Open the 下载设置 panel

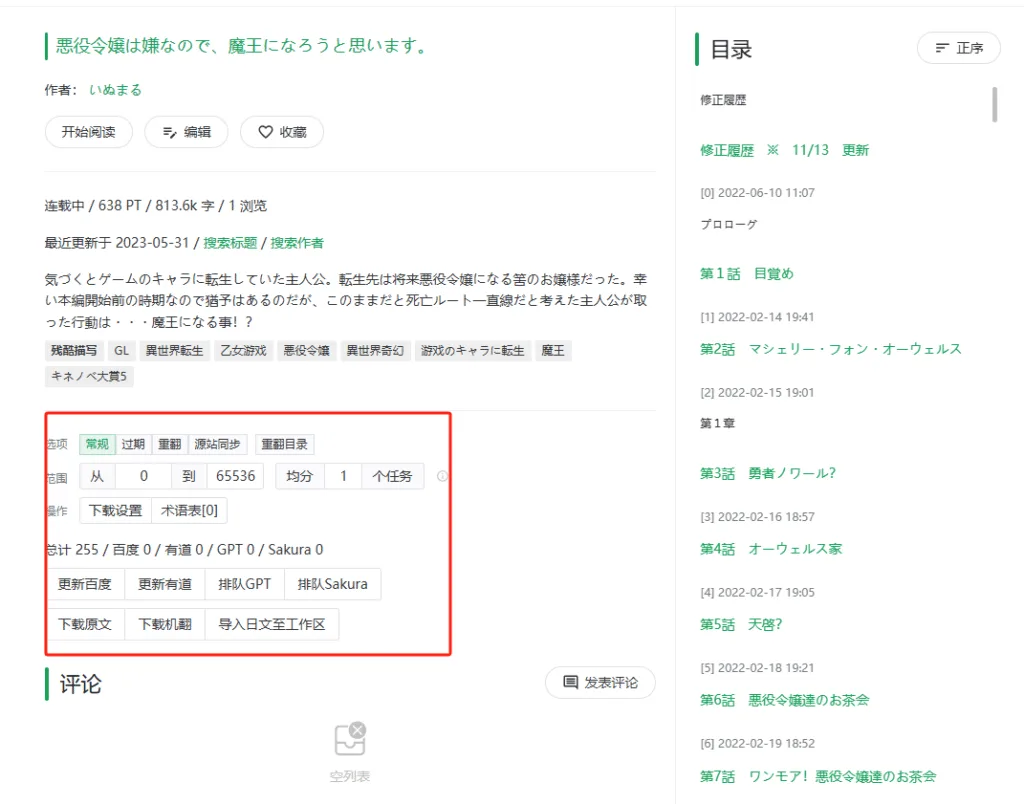(115, 510)
